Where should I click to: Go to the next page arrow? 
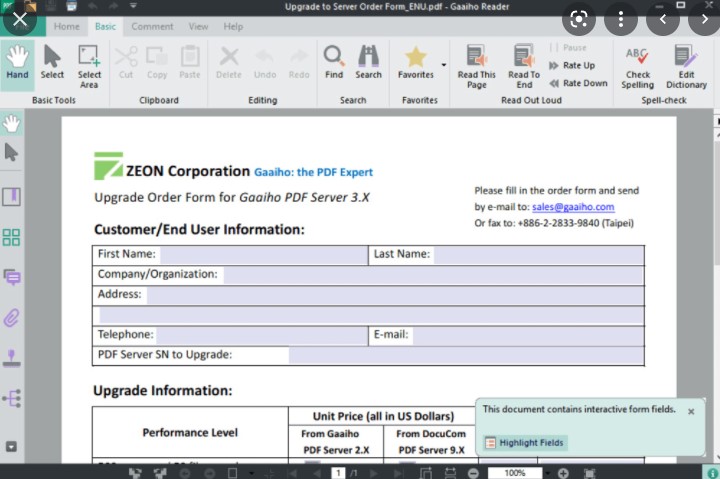click(x=374, y=473)
